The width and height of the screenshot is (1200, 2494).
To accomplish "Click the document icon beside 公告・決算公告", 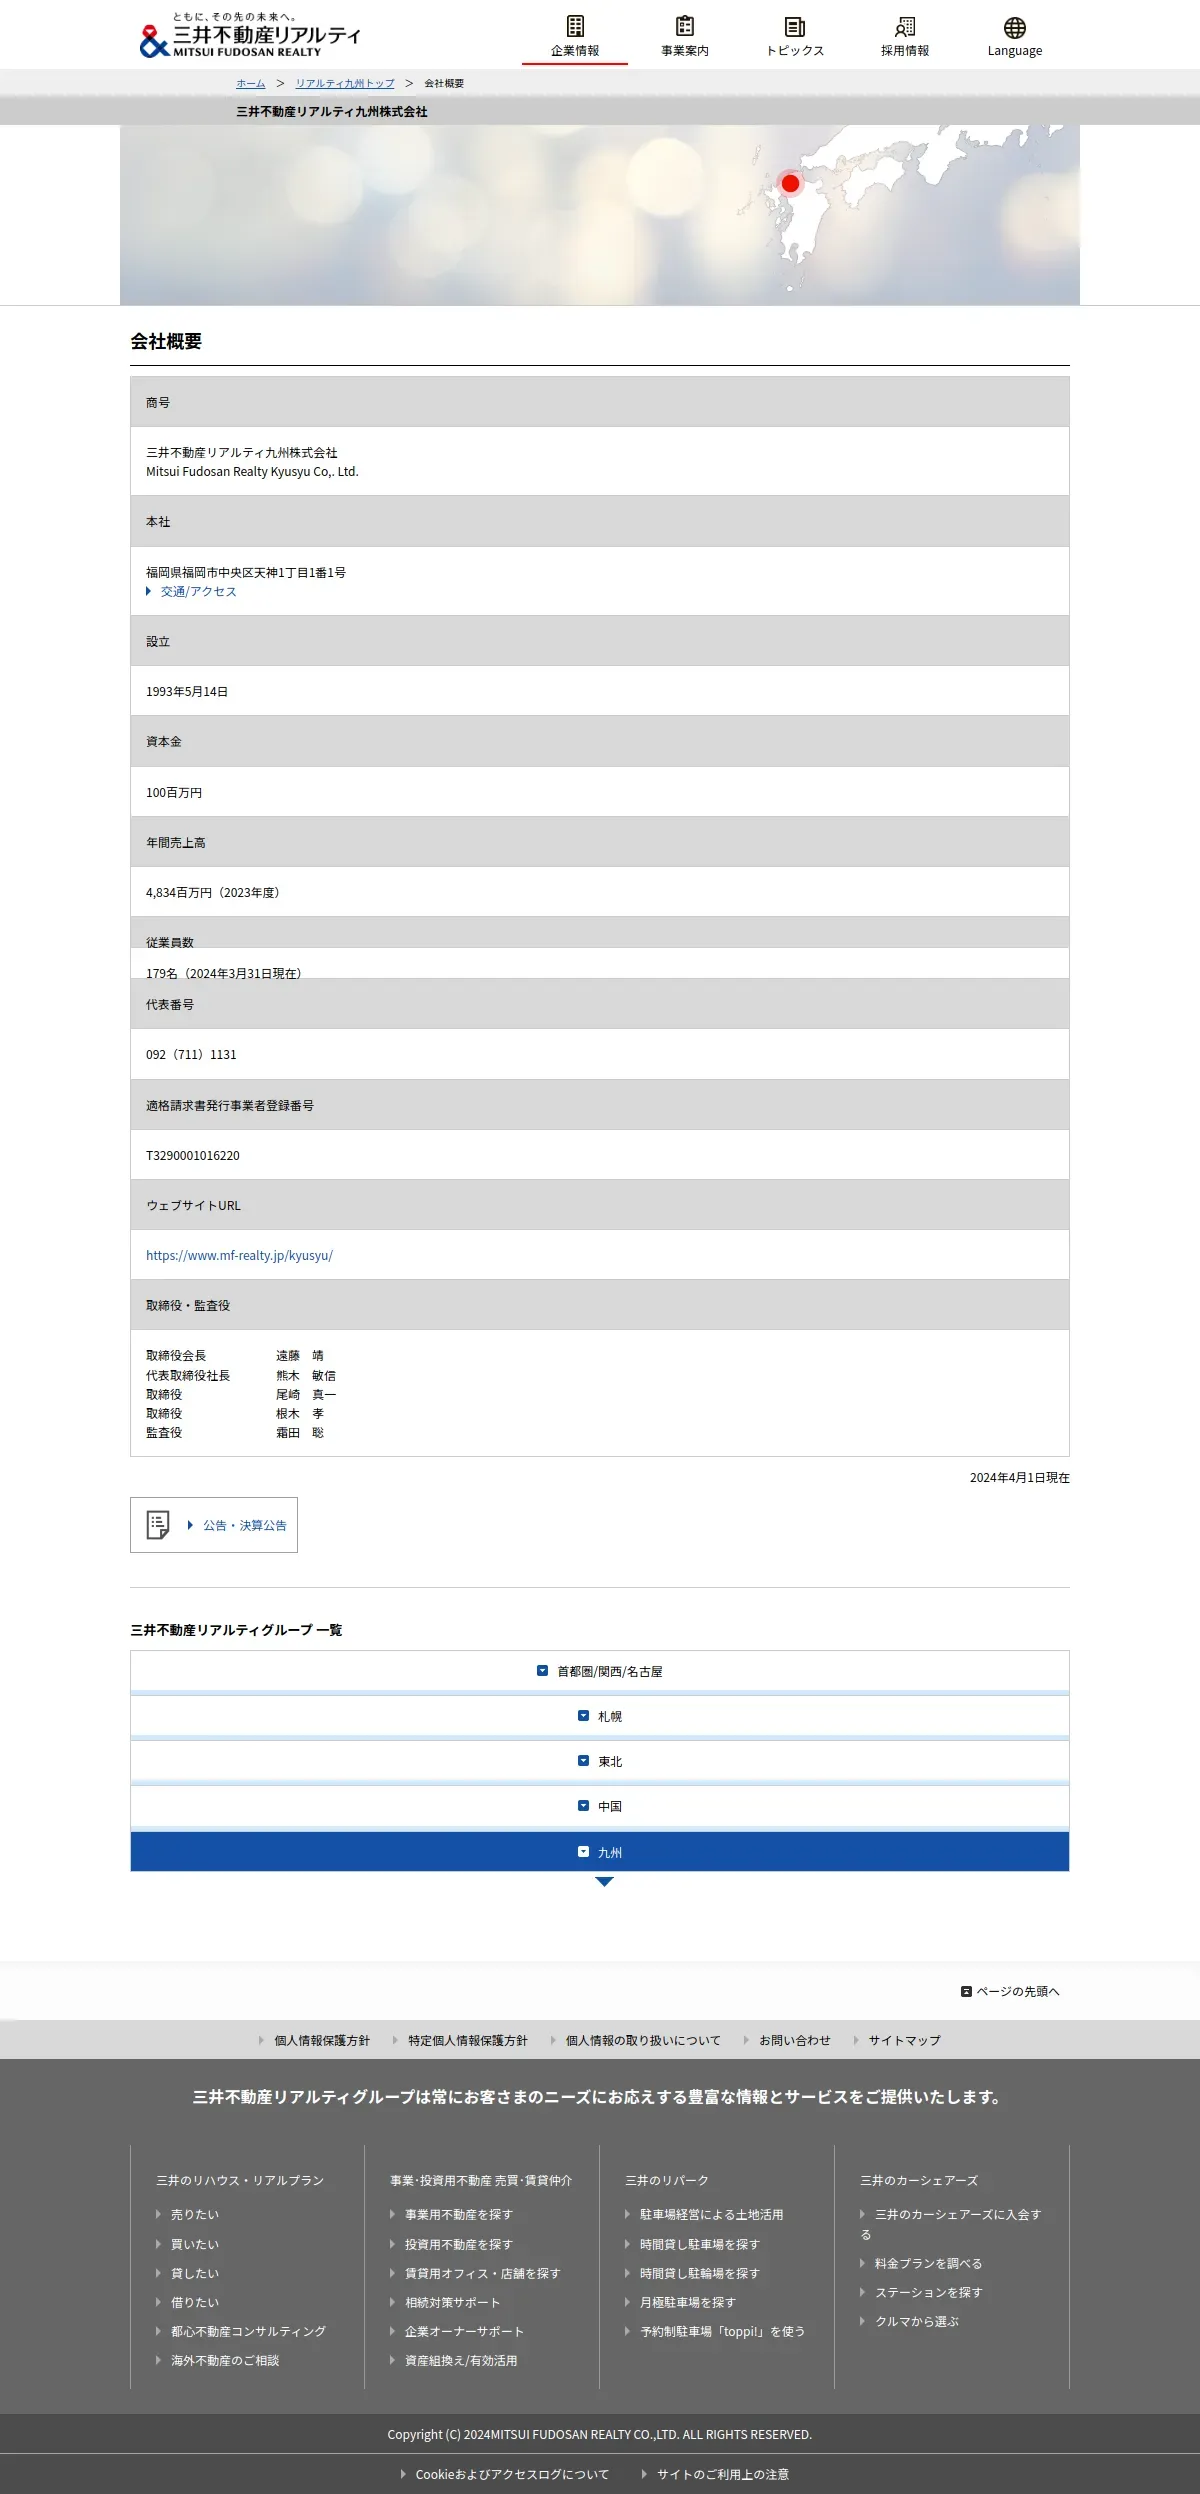I will pyautogui.click(x=158, y=1525).
